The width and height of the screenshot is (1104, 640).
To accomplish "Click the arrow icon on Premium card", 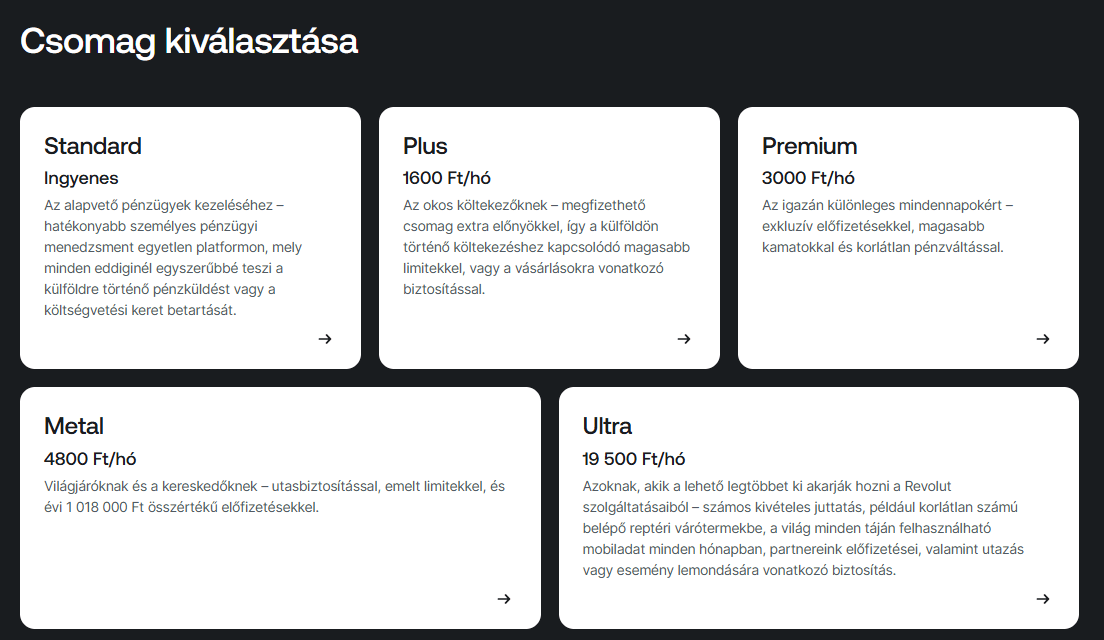I will pos(1043,339).
